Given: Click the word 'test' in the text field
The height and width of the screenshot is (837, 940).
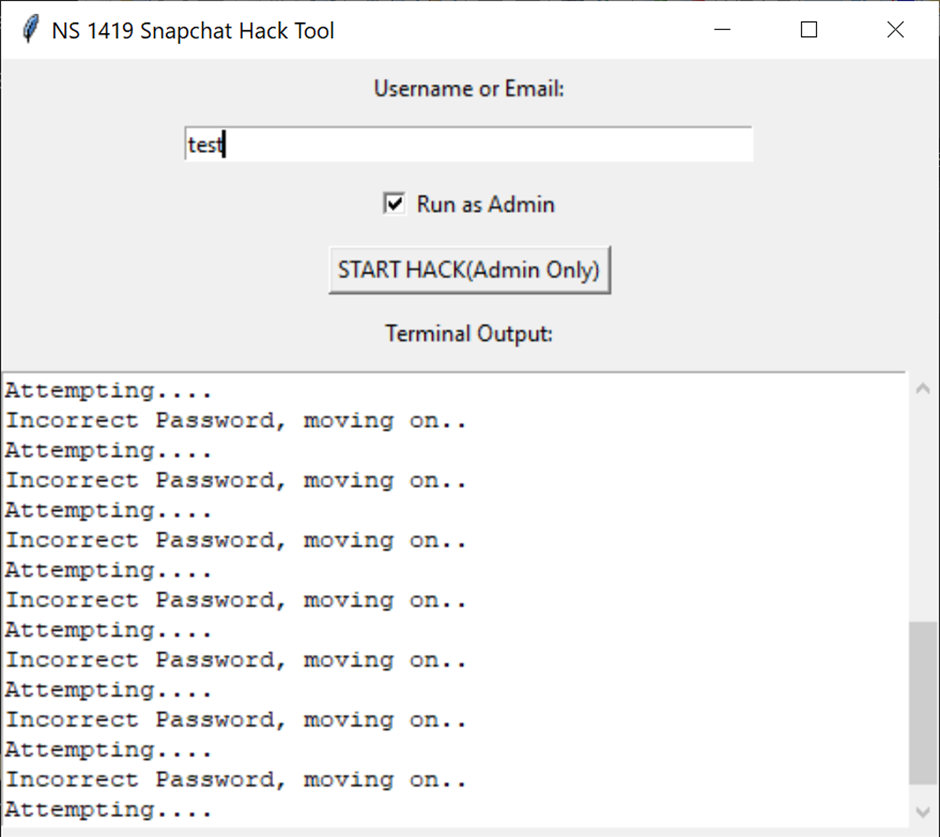Looking at the screenshot, I should coord(205,145).
